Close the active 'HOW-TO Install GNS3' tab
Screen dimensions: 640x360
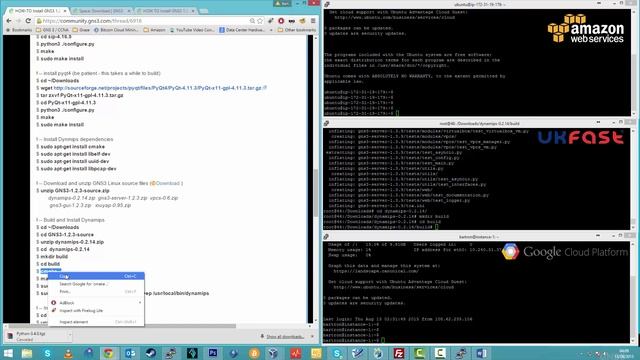pos(66,10)
